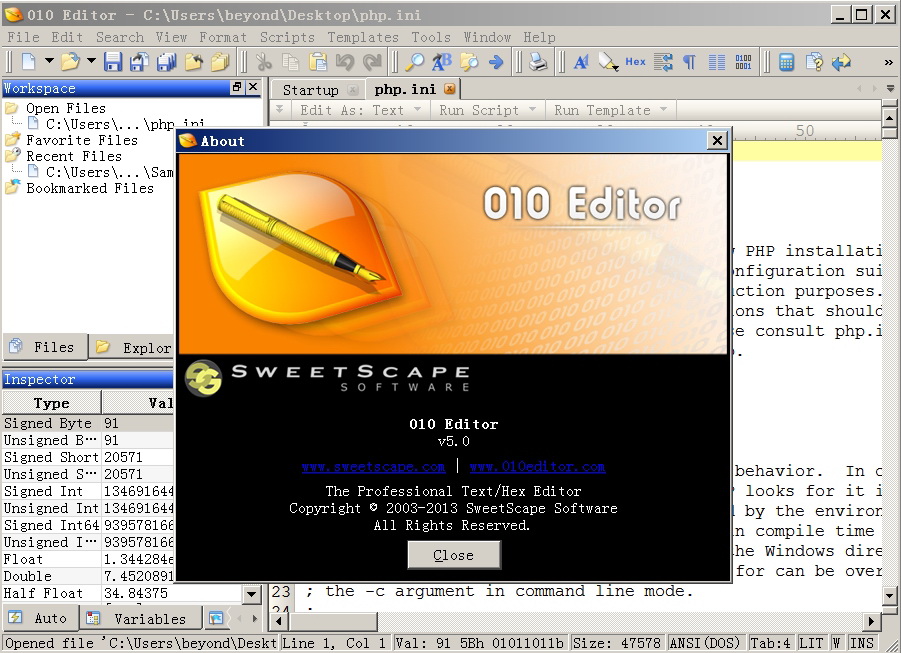Open the New file dropdown arrow
Screen dimensions: 901x653
(48, 62)
